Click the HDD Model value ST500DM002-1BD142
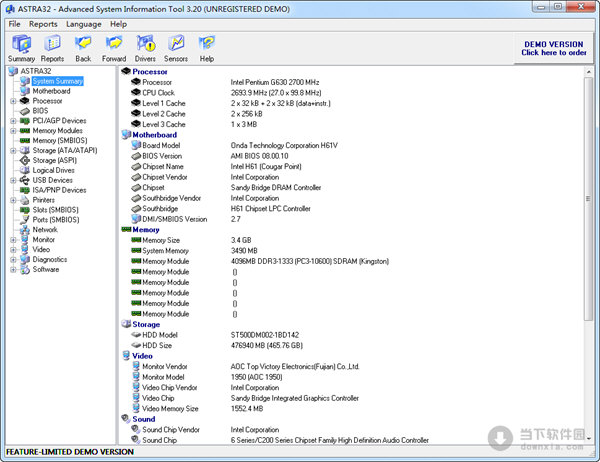The height and width of the screenshot is (462, 600). 265,335
